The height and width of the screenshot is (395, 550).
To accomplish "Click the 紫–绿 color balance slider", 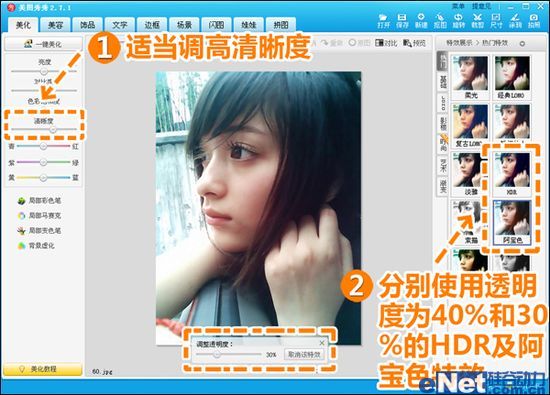I will 43,162.
